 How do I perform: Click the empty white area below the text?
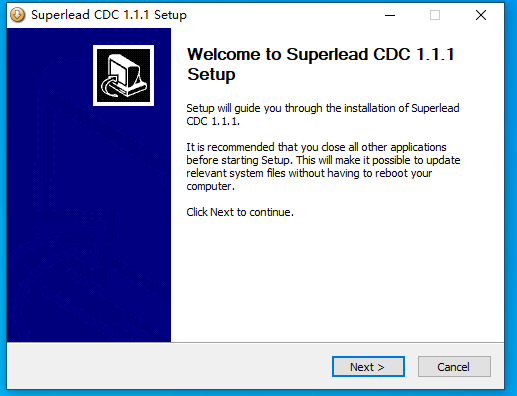[x=337, y=280]
